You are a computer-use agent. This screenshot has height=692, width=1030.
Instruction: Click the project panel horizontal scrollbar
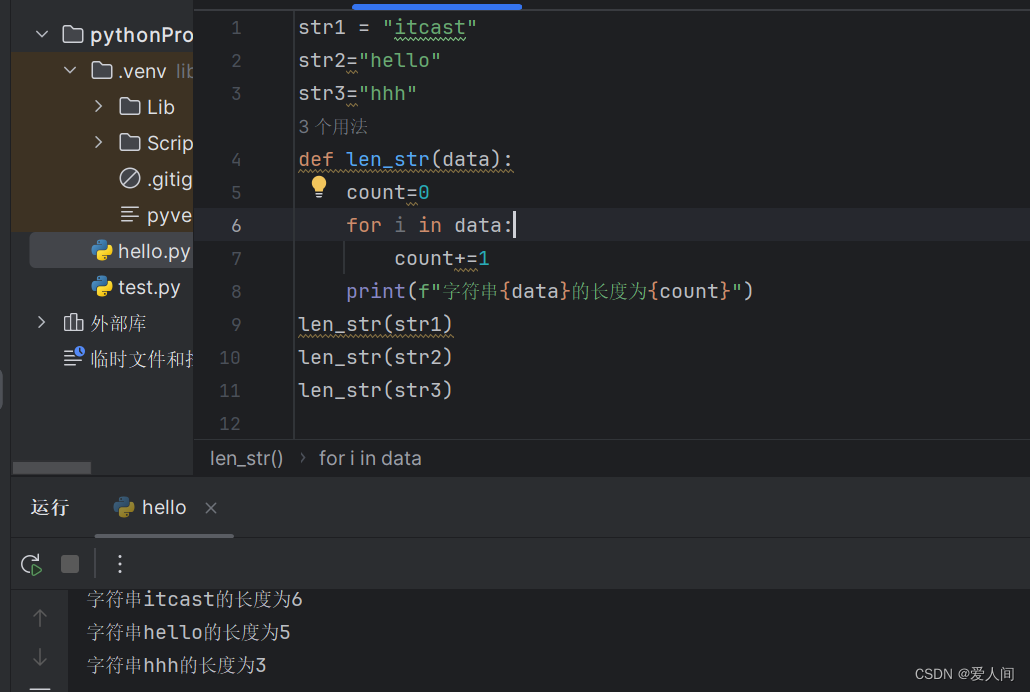[52, 468]
